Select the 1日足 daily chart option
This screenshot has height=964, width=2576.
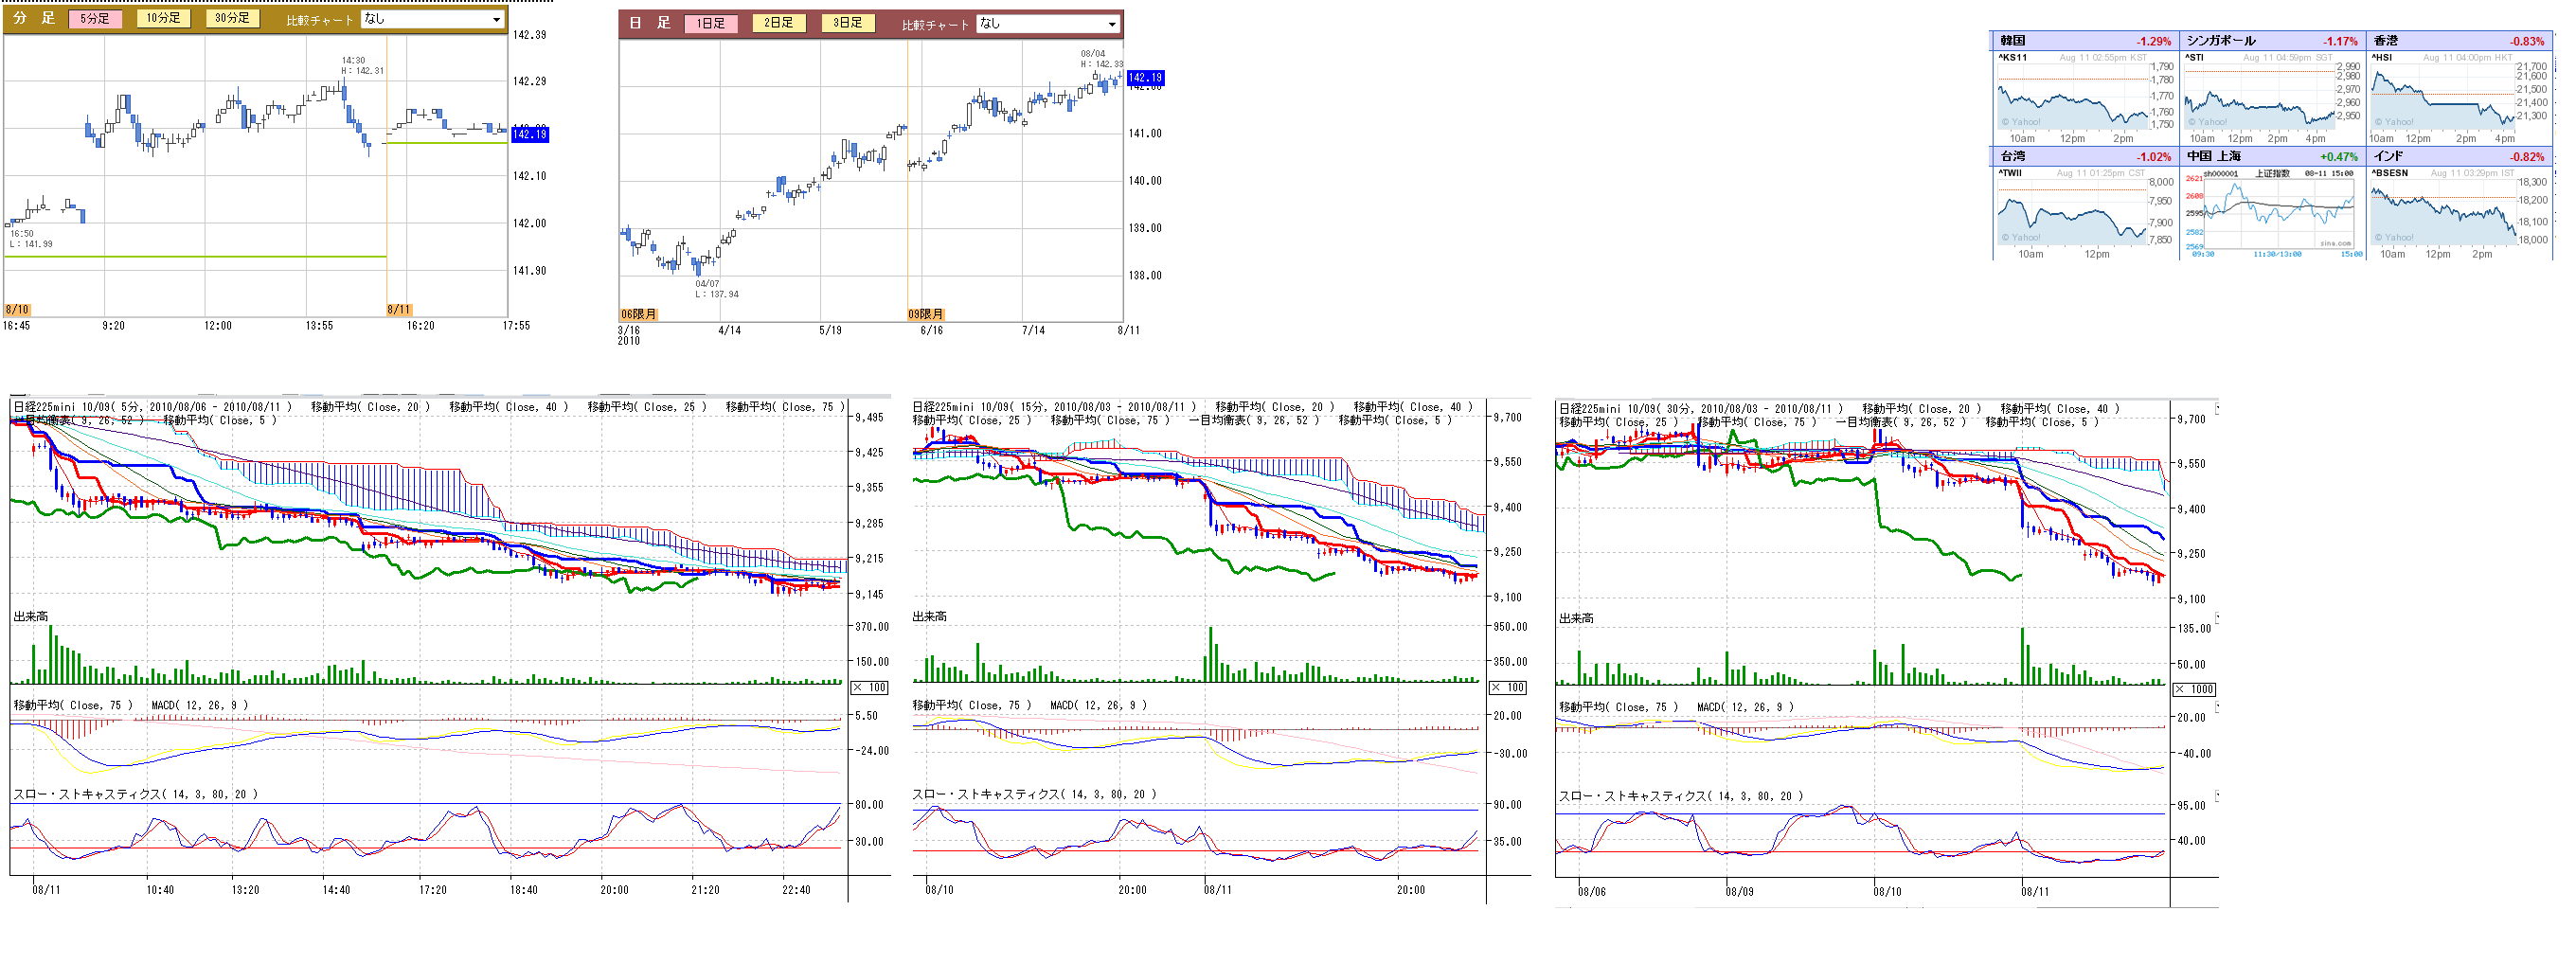click(711, 23)
